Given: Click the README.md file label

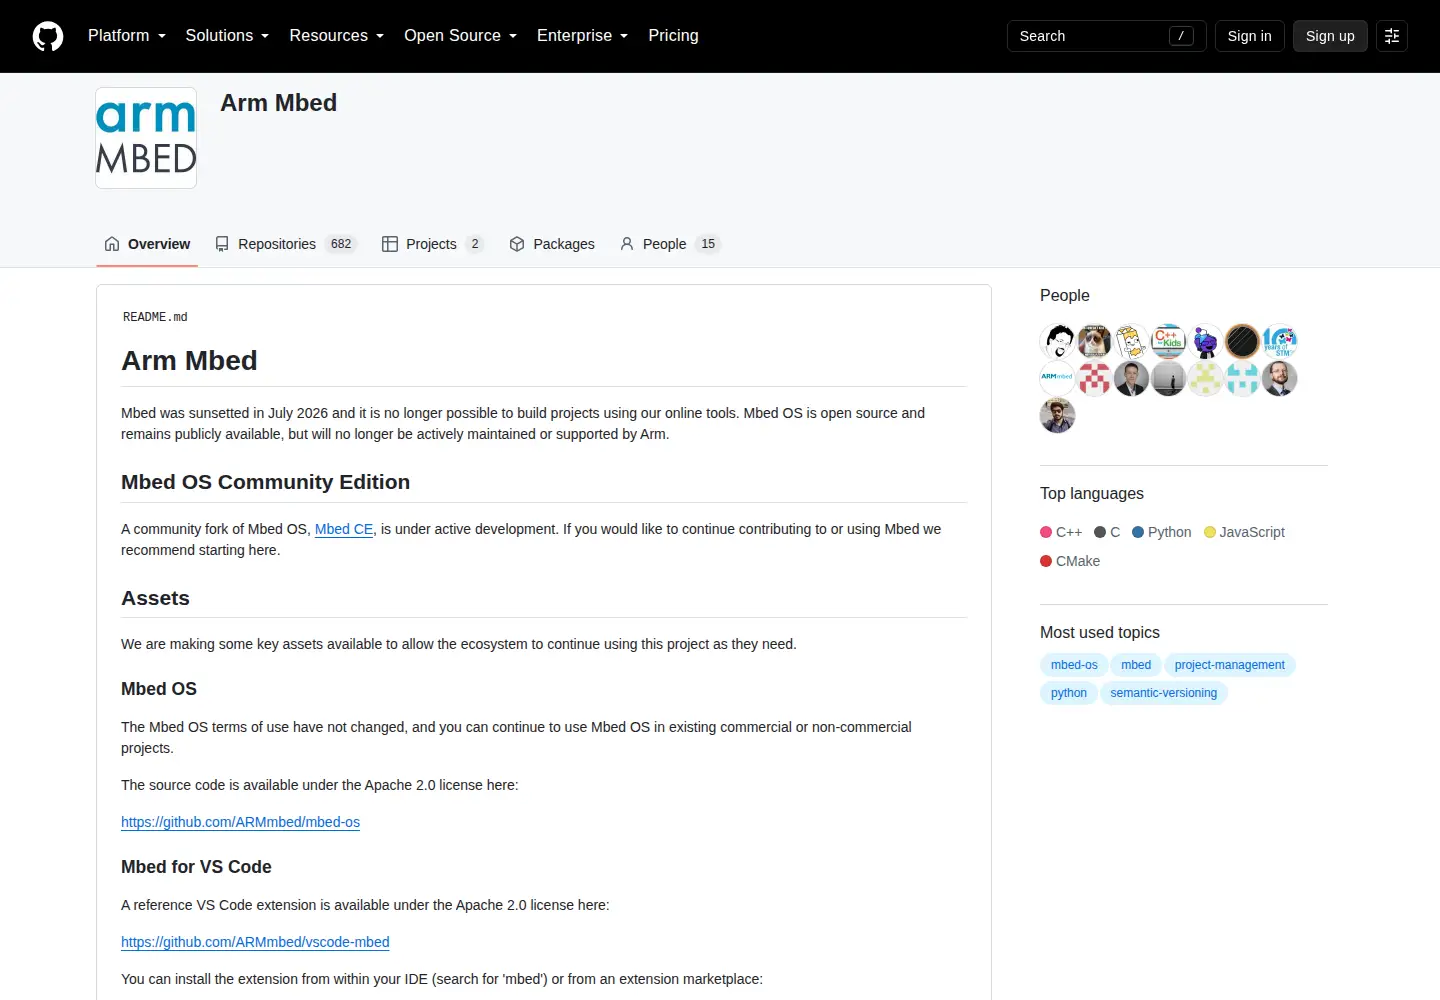Looking at the screenshot, I should (x=155, y=317).
